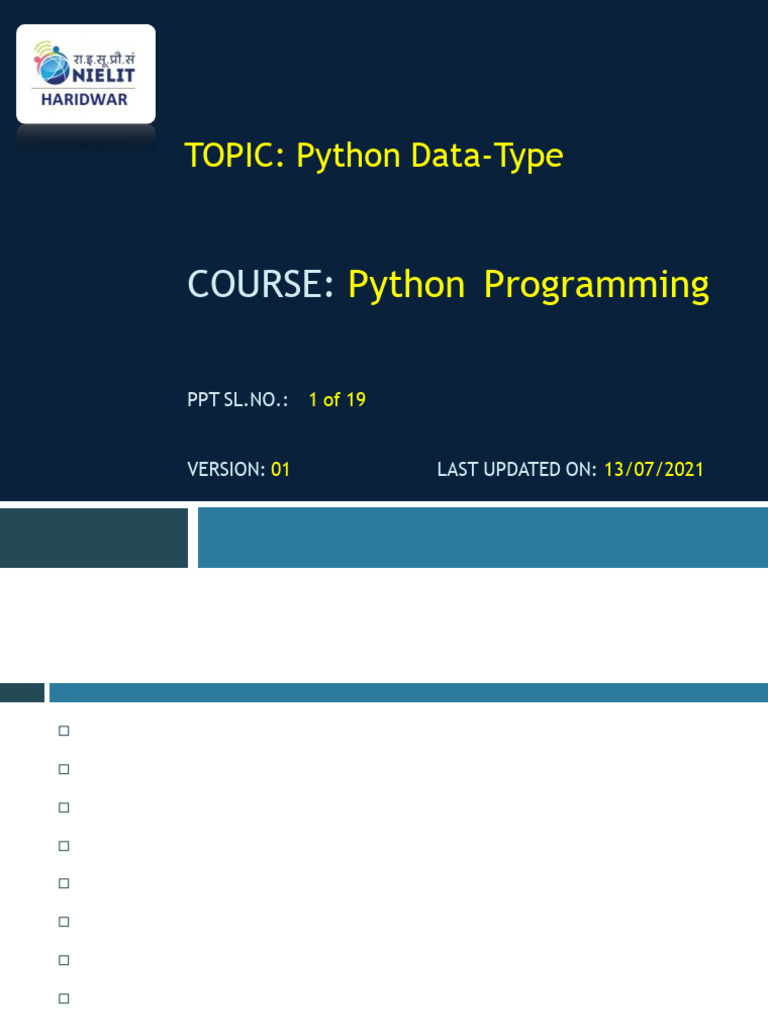768x1024 pixels.
Task: Tick the fourth square bullet in the list
Action: [64, 845]
